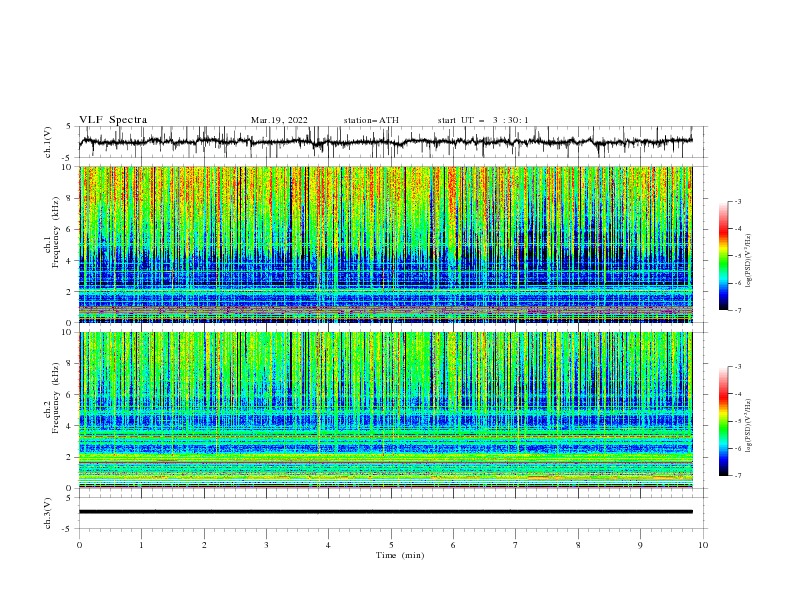Click the ch.2 PSD color scale bar

pyautogui.click(x=723, y=421)
